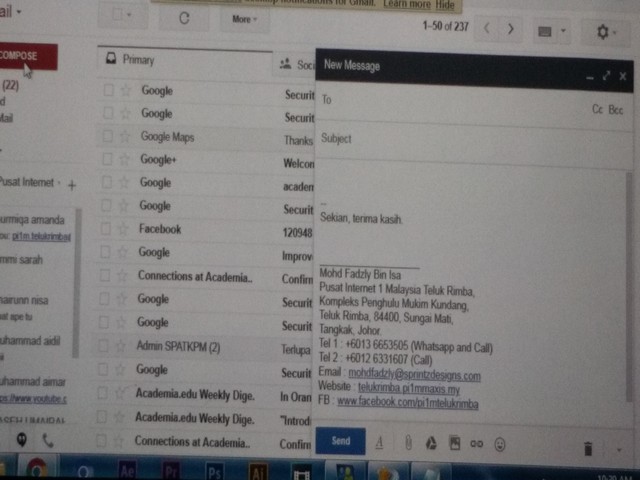
Task: Expand more options arrow in compose window
Action: (619, 450)
